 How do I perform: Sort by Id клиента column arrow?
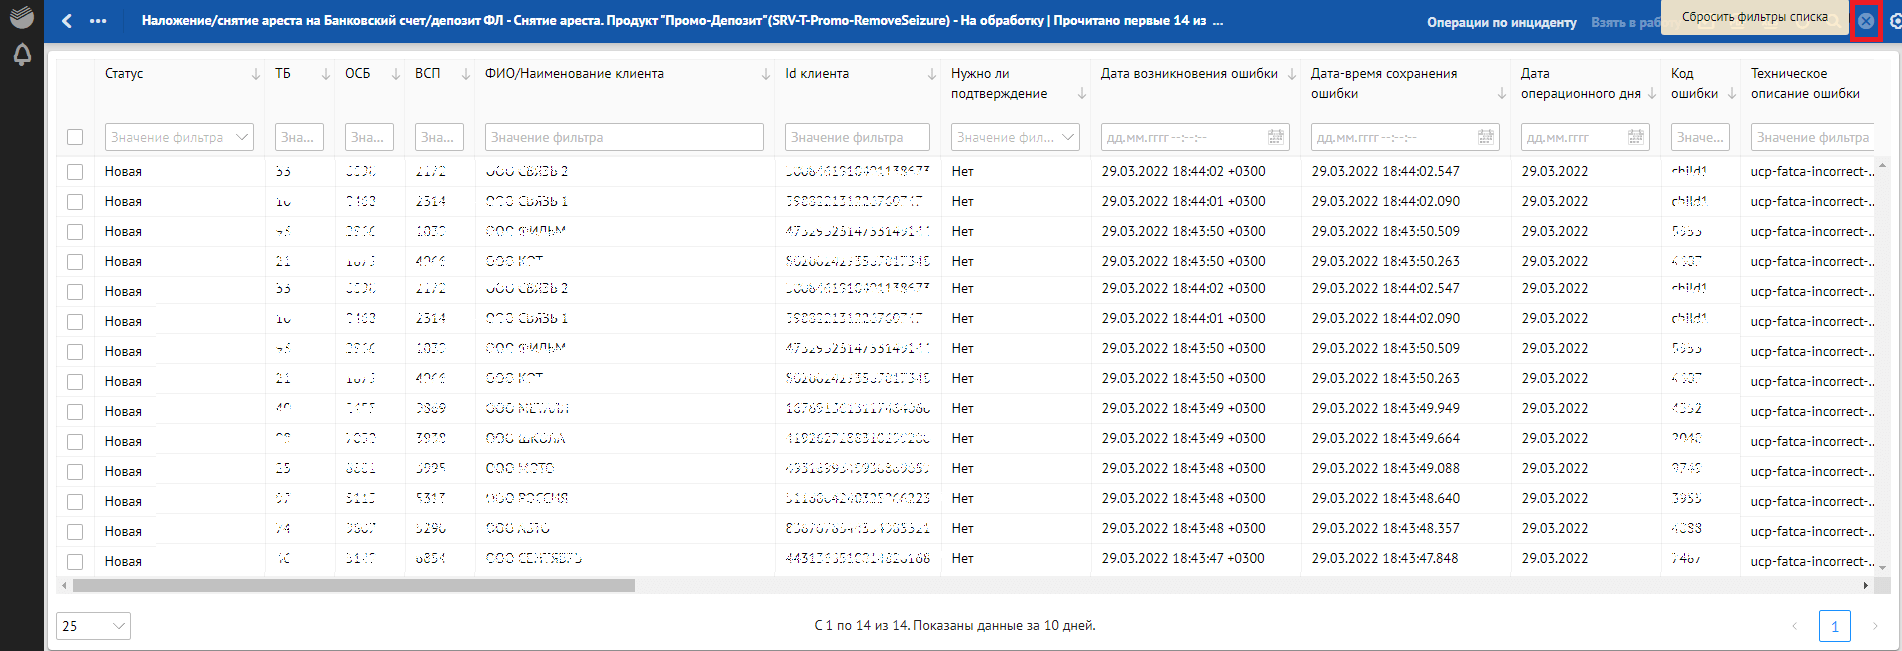pyautogui.click(x=931, y=74)
